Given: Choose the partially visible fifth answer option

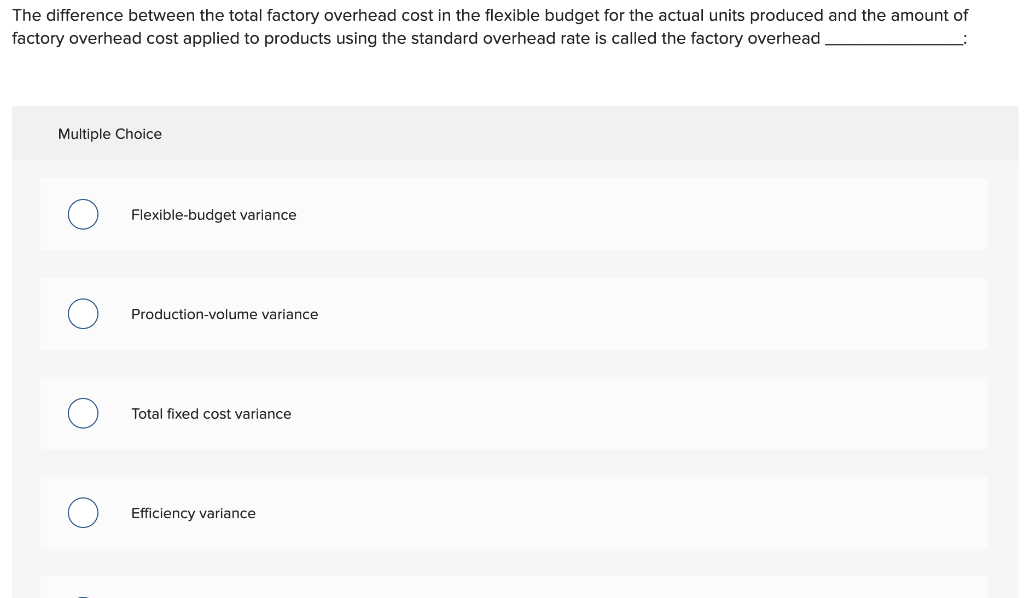Looking at the screenshot, I should (514, 590).
